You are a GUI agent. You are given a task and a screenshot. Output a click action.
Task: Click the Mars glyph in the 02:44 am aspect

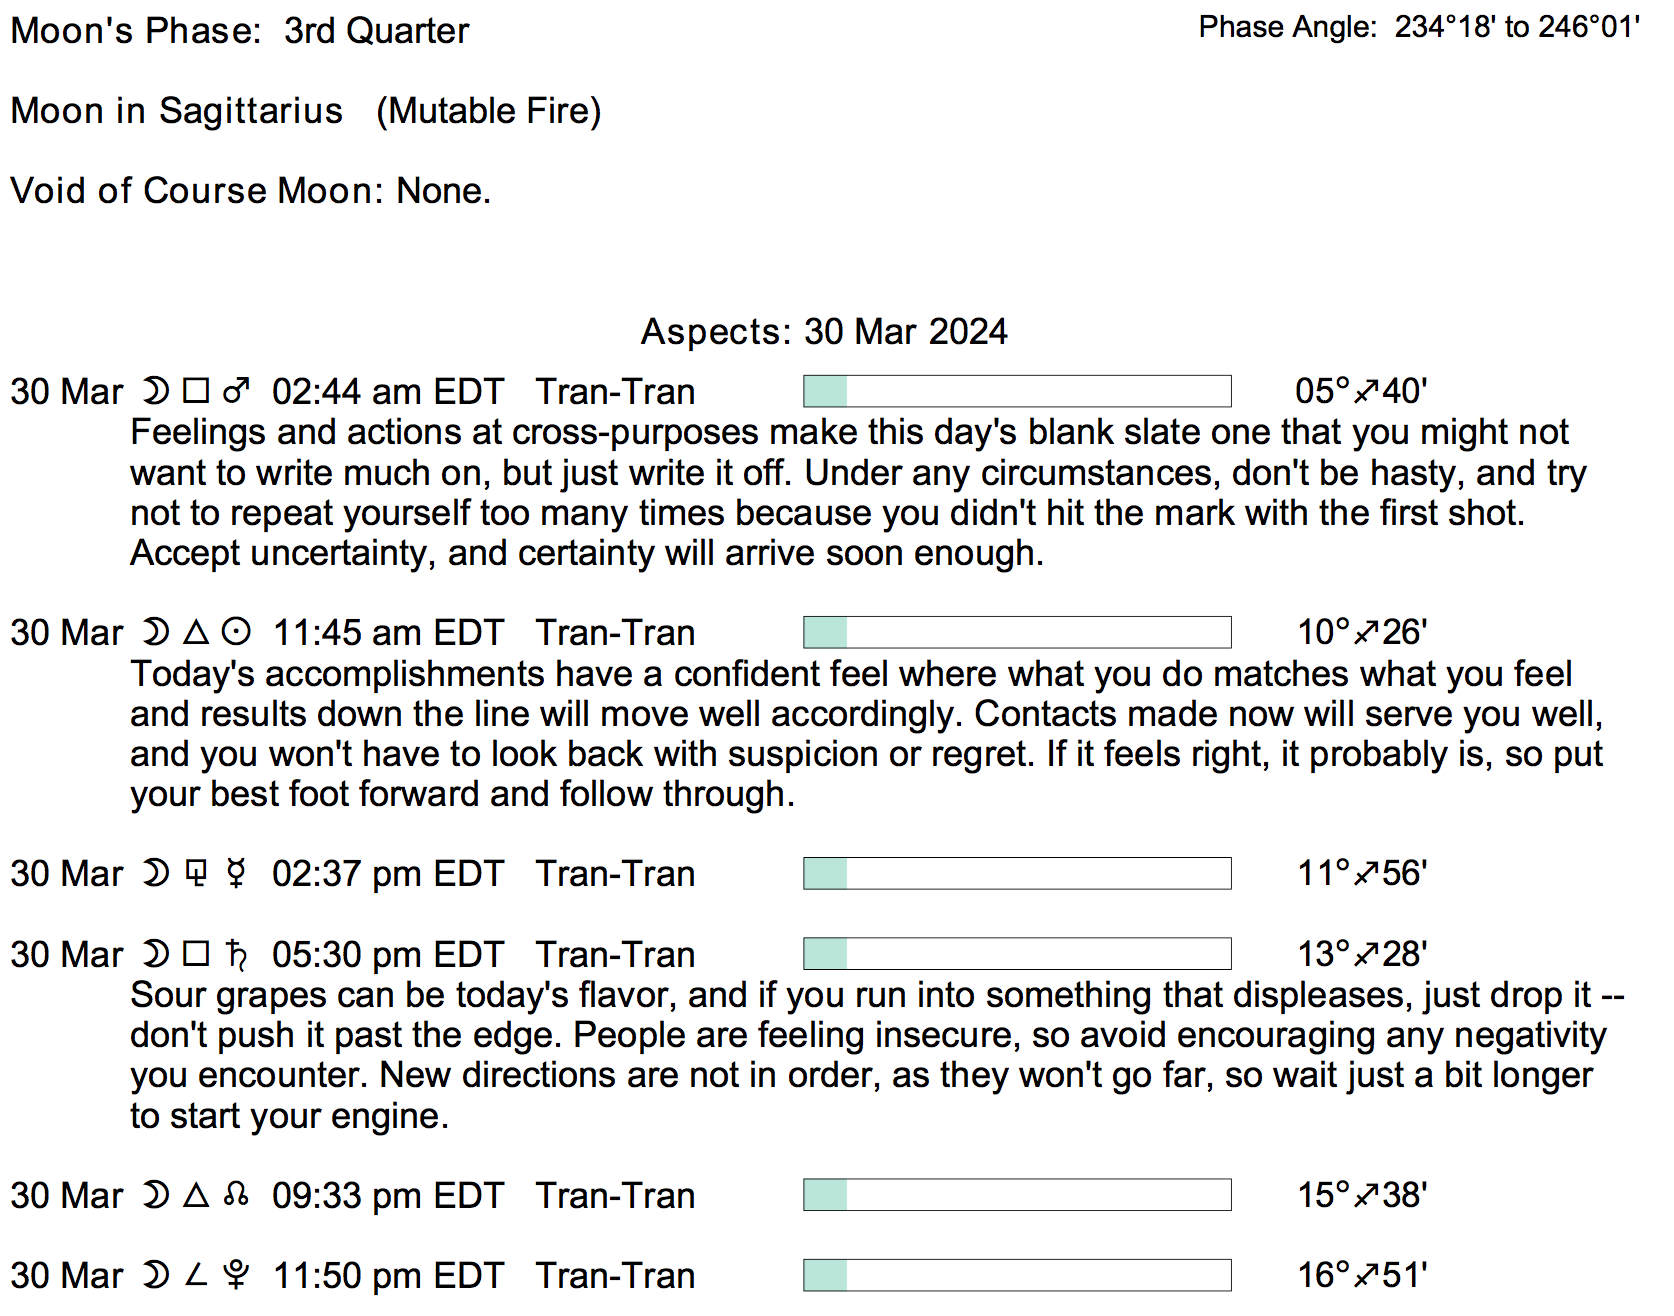click(x=236, y=391)
